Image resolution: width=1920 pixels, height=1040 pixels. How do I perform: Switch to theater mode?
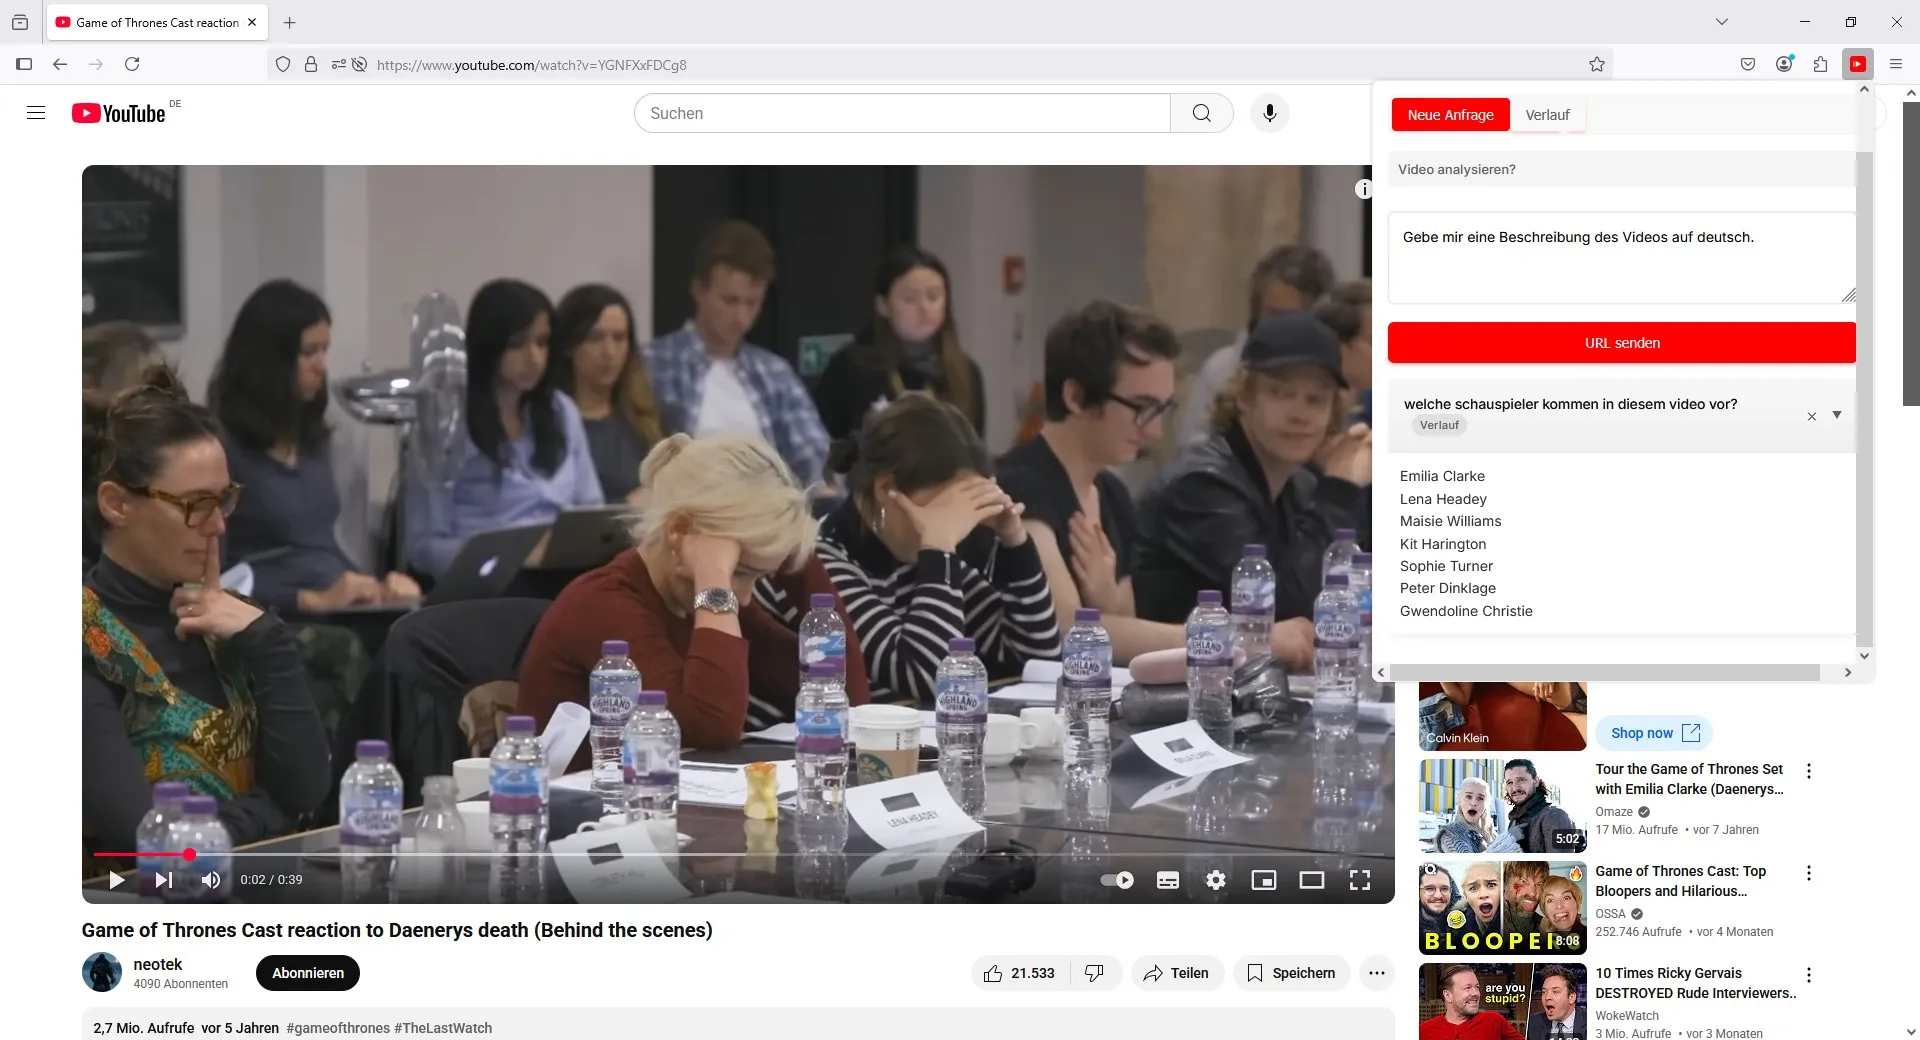(1312, 880)
